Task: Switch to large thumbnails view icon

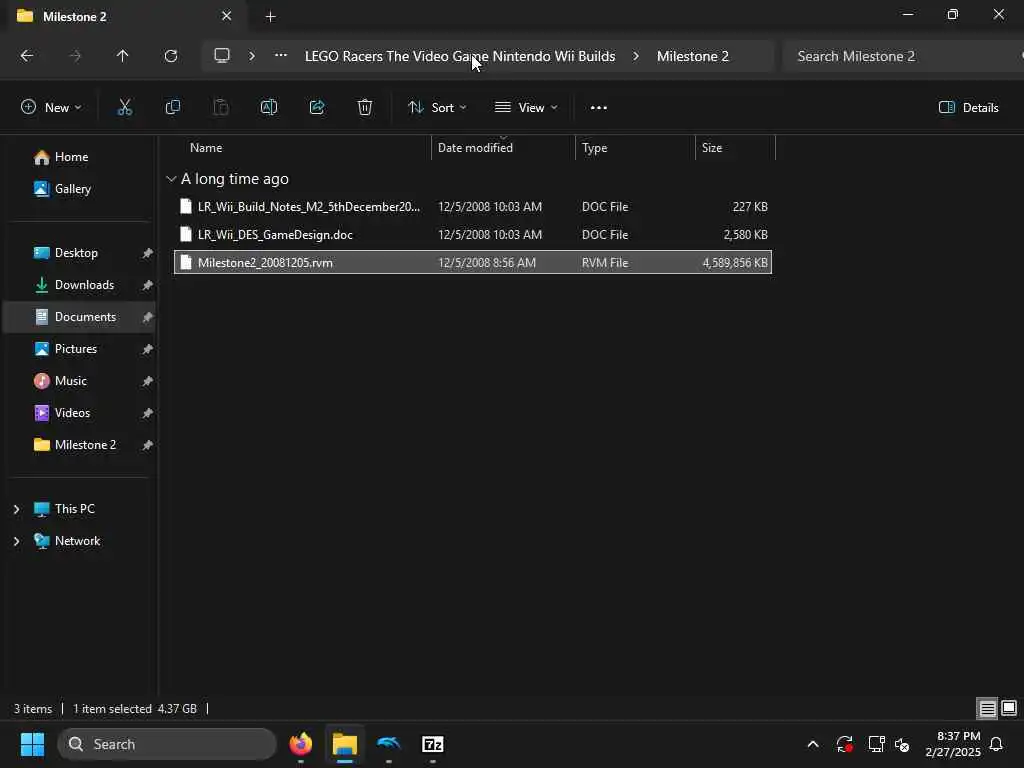Action: click(1009, 709)
